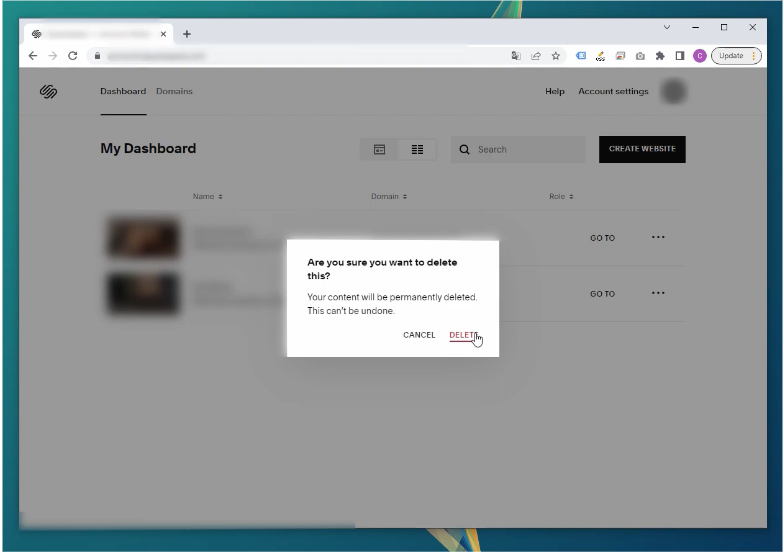The width and height of the screenshot is (784, 555).
Task: Switch to card grid view
Action: [380, 150]
